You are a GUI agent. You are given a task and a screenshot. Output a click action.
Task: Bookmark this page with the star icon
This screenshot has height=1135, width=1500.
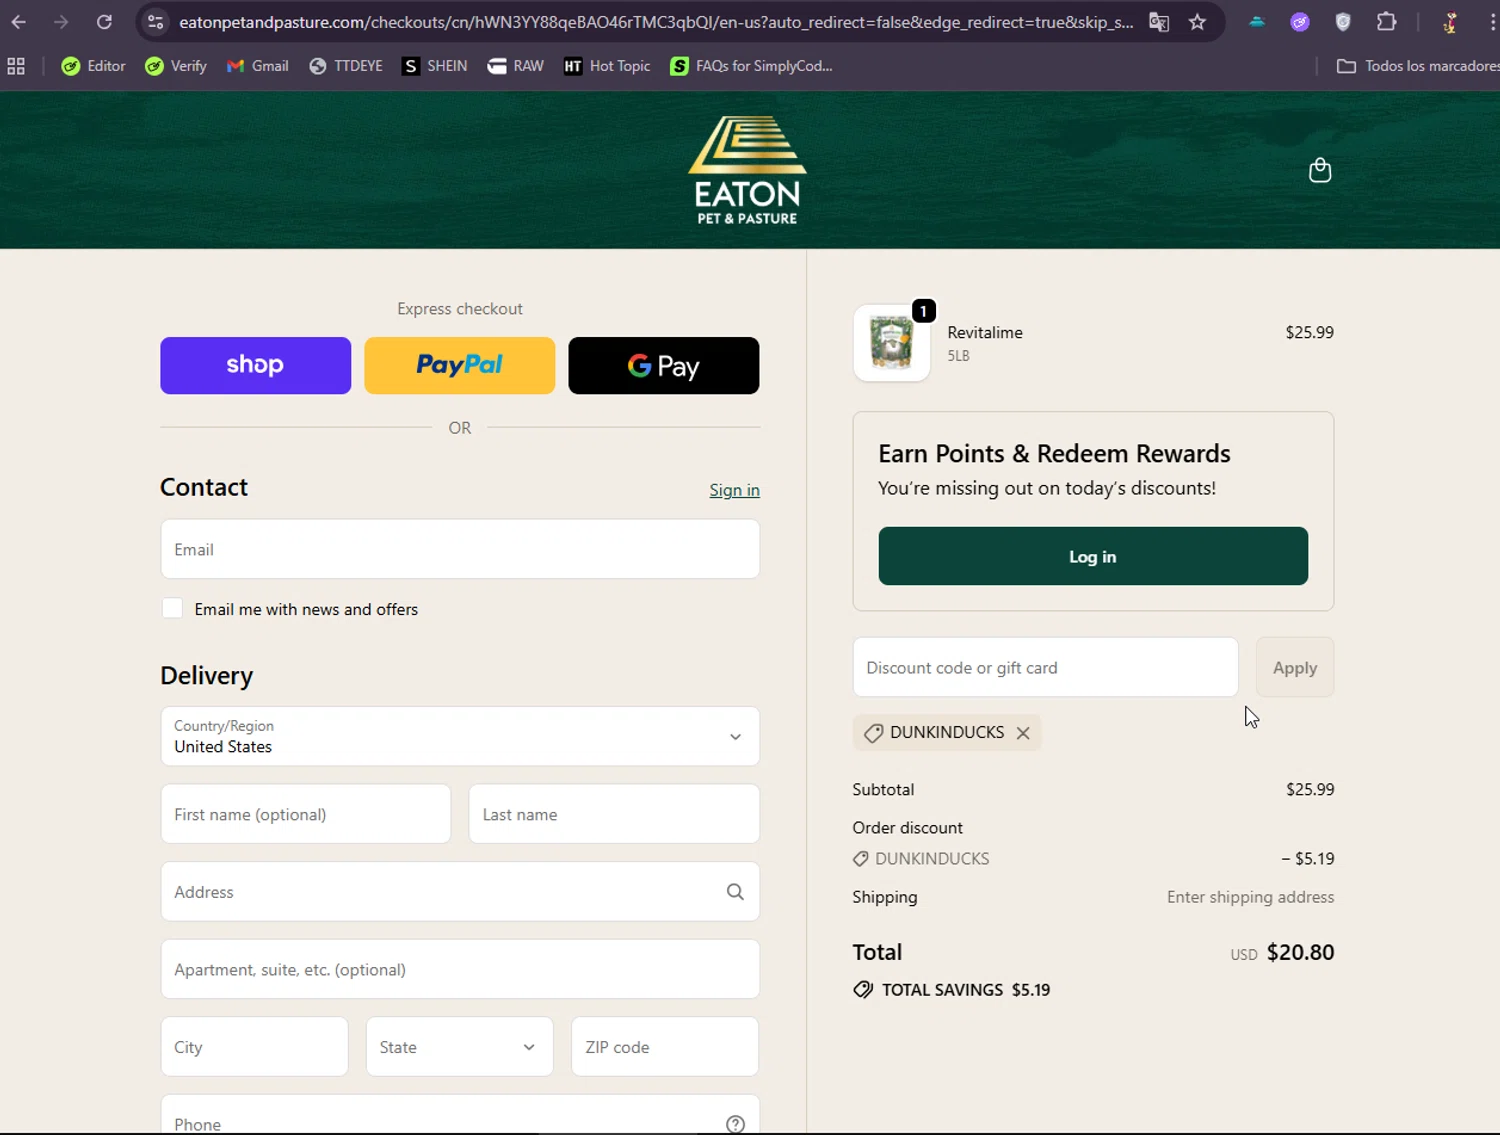click(1197, 22)
